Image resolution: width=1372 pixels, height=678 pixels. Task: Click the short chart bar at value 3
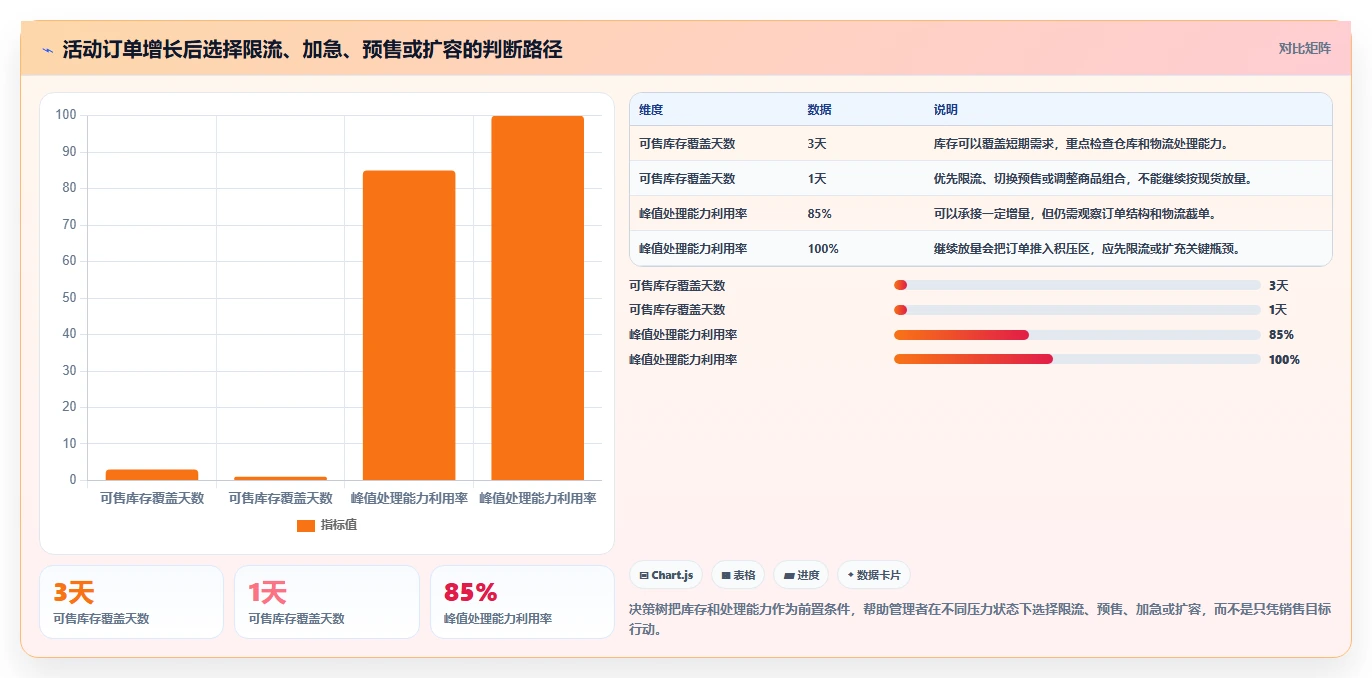[152, 475]
